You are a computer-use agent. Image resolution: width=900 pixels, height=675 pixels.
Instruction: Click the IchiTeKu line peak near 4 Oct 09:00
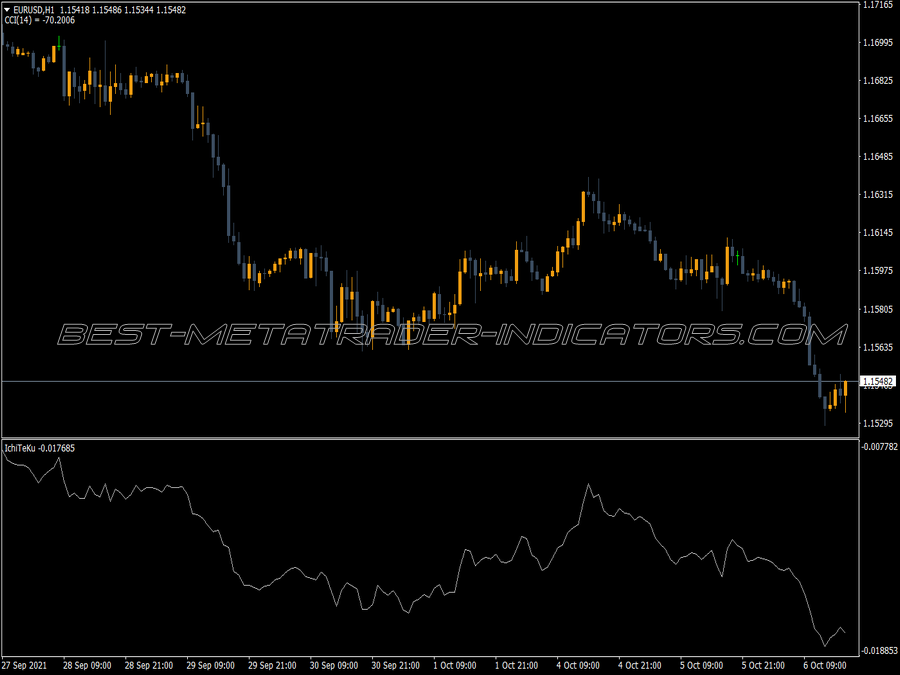(x=588, y=485)
